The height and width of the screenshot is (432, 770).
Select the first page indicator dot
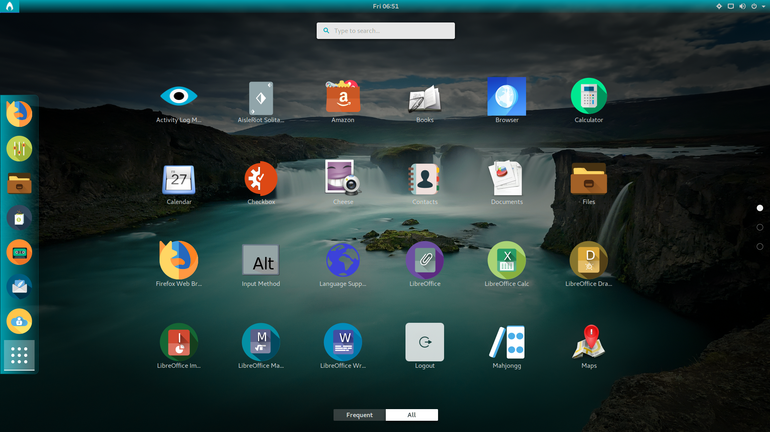coord(760,208)
